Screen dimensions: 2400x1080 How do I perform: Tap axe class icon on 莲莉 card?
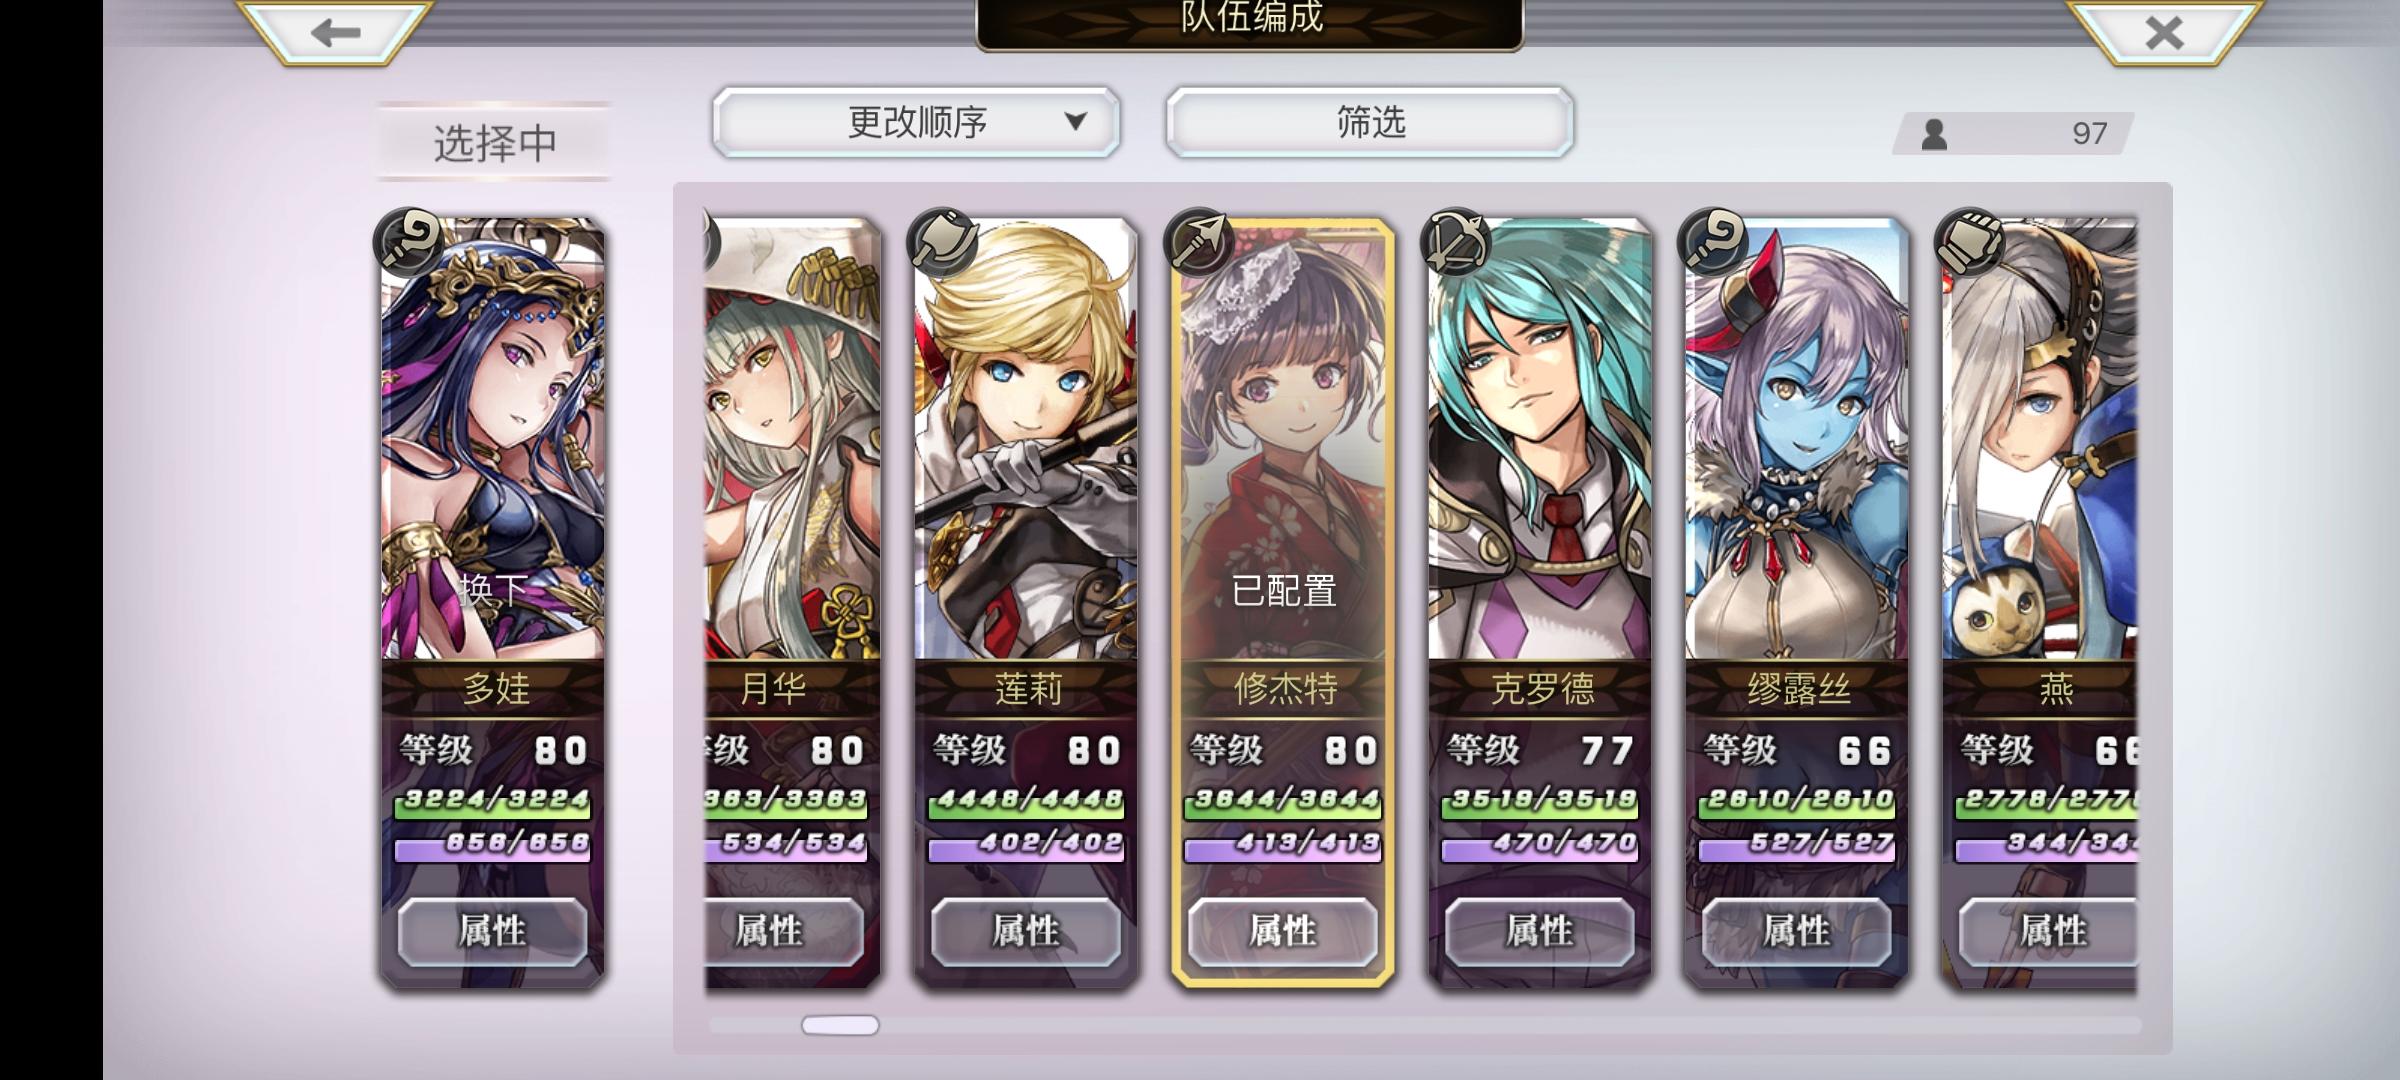pos(942,242)
